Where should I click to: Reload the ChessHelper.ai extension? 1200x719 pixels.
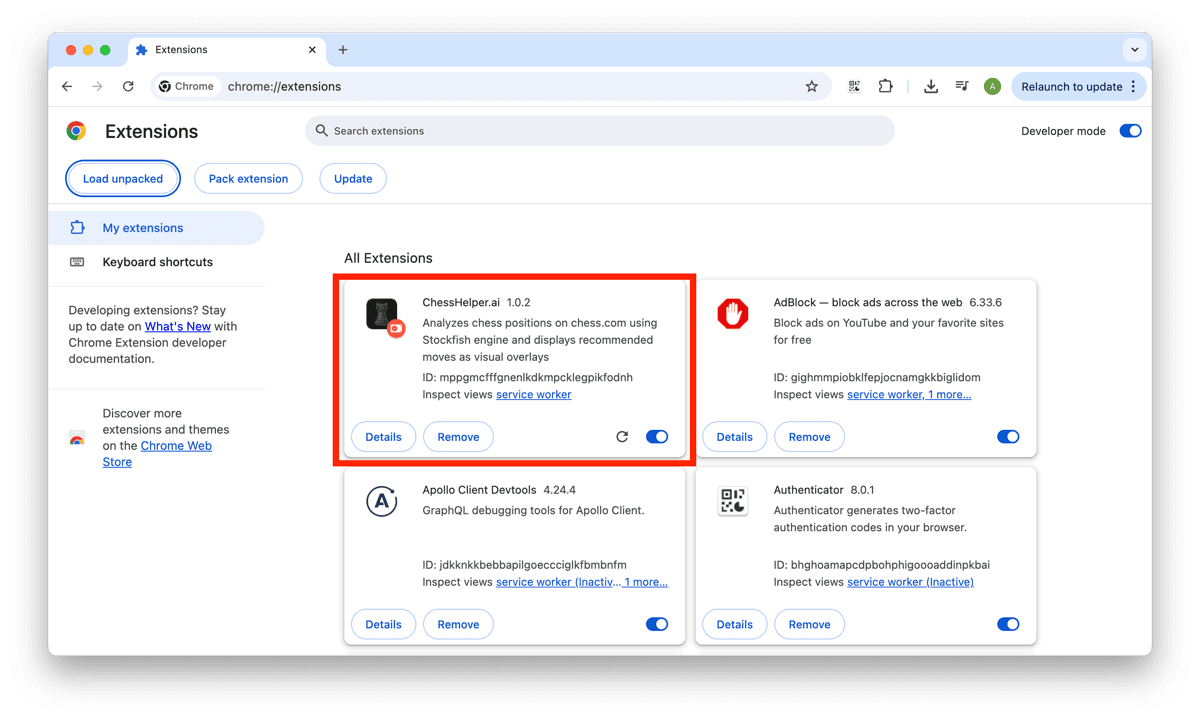622,436
